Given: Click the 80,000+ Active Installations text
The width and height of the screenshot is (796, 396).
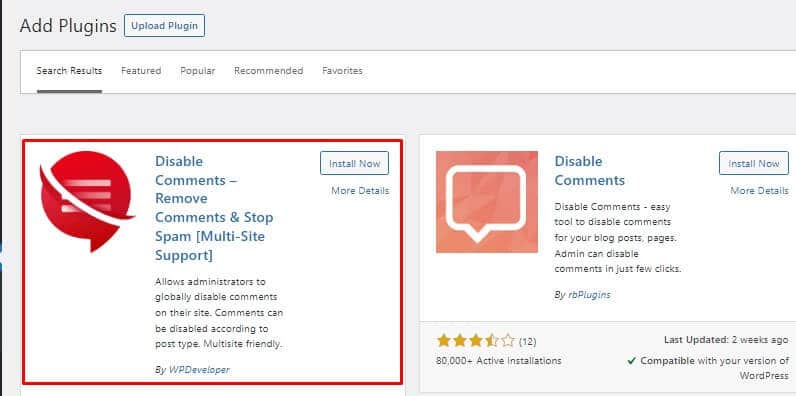Looking at the screenshot, I should pos(499,360).
